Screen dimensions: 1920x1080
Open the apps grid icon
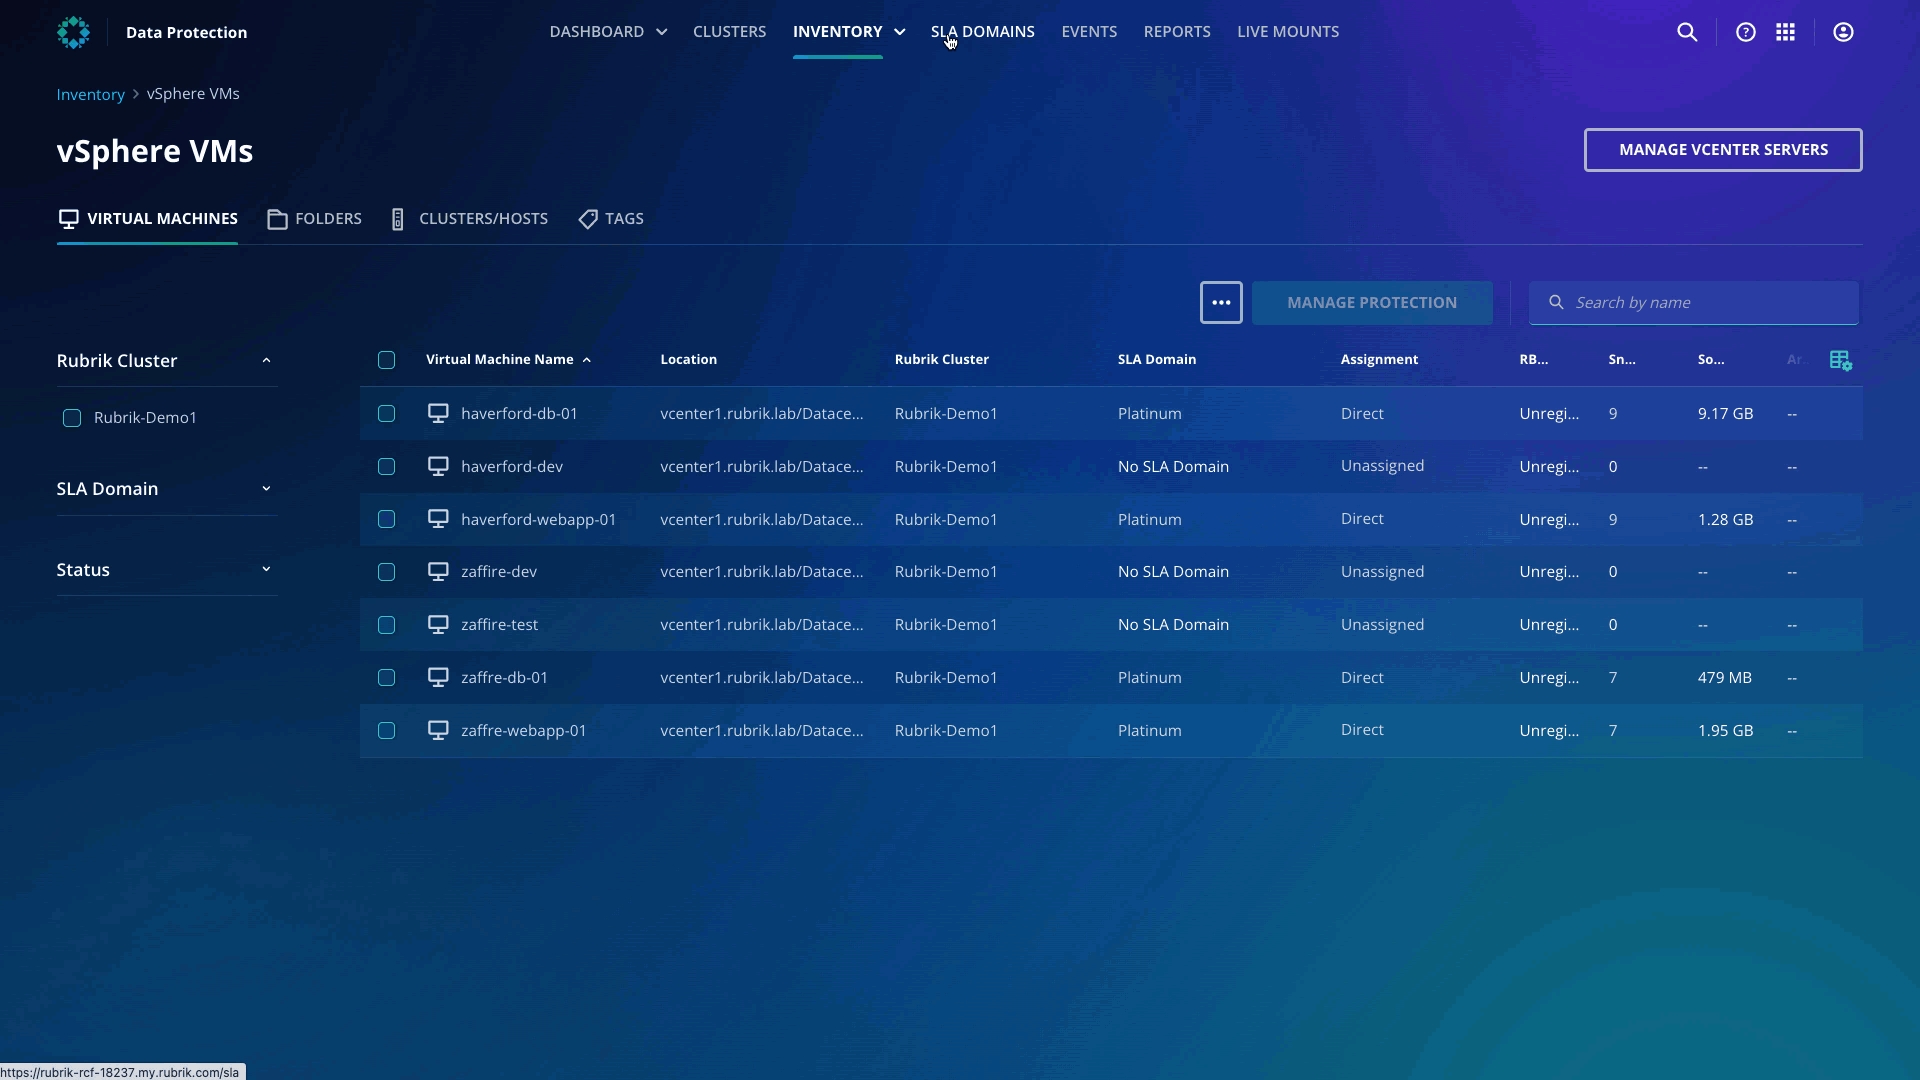pyautogui.click(x=1785, y=32)
